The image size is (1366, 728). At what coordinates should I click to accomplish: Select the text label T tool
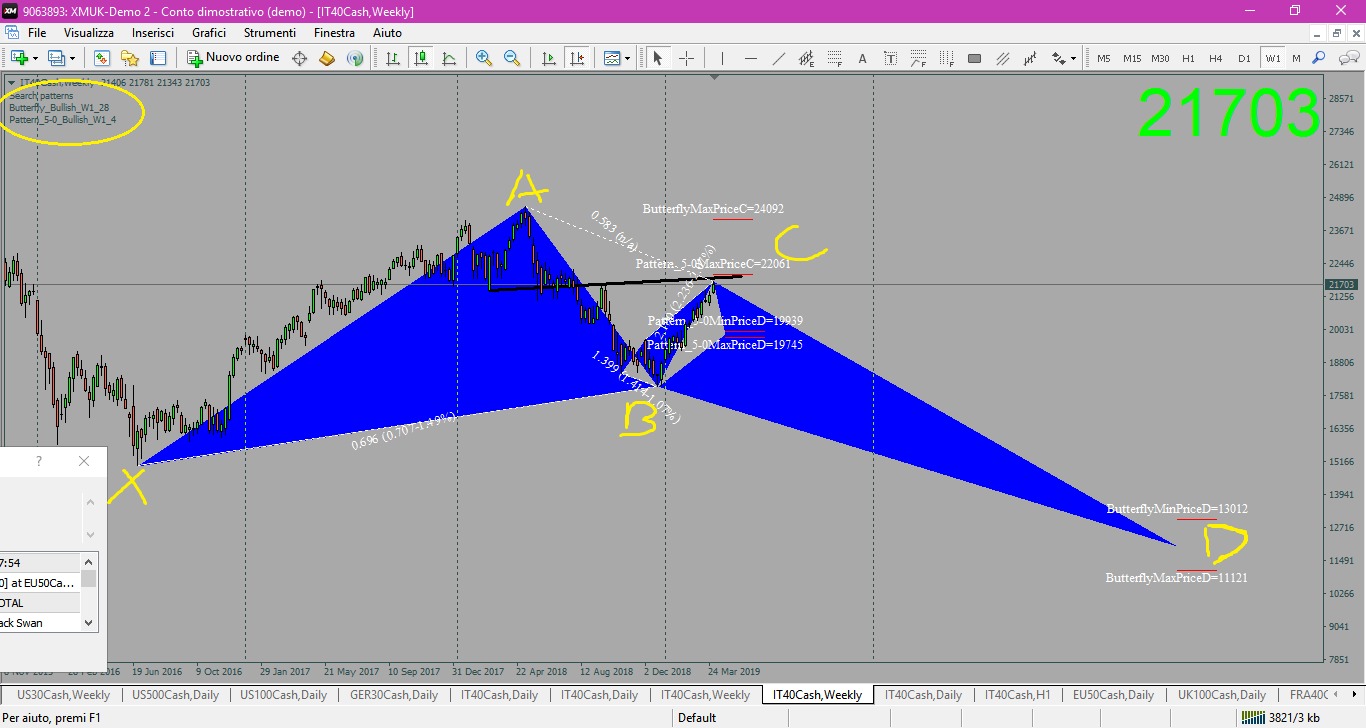coord(890,58)
